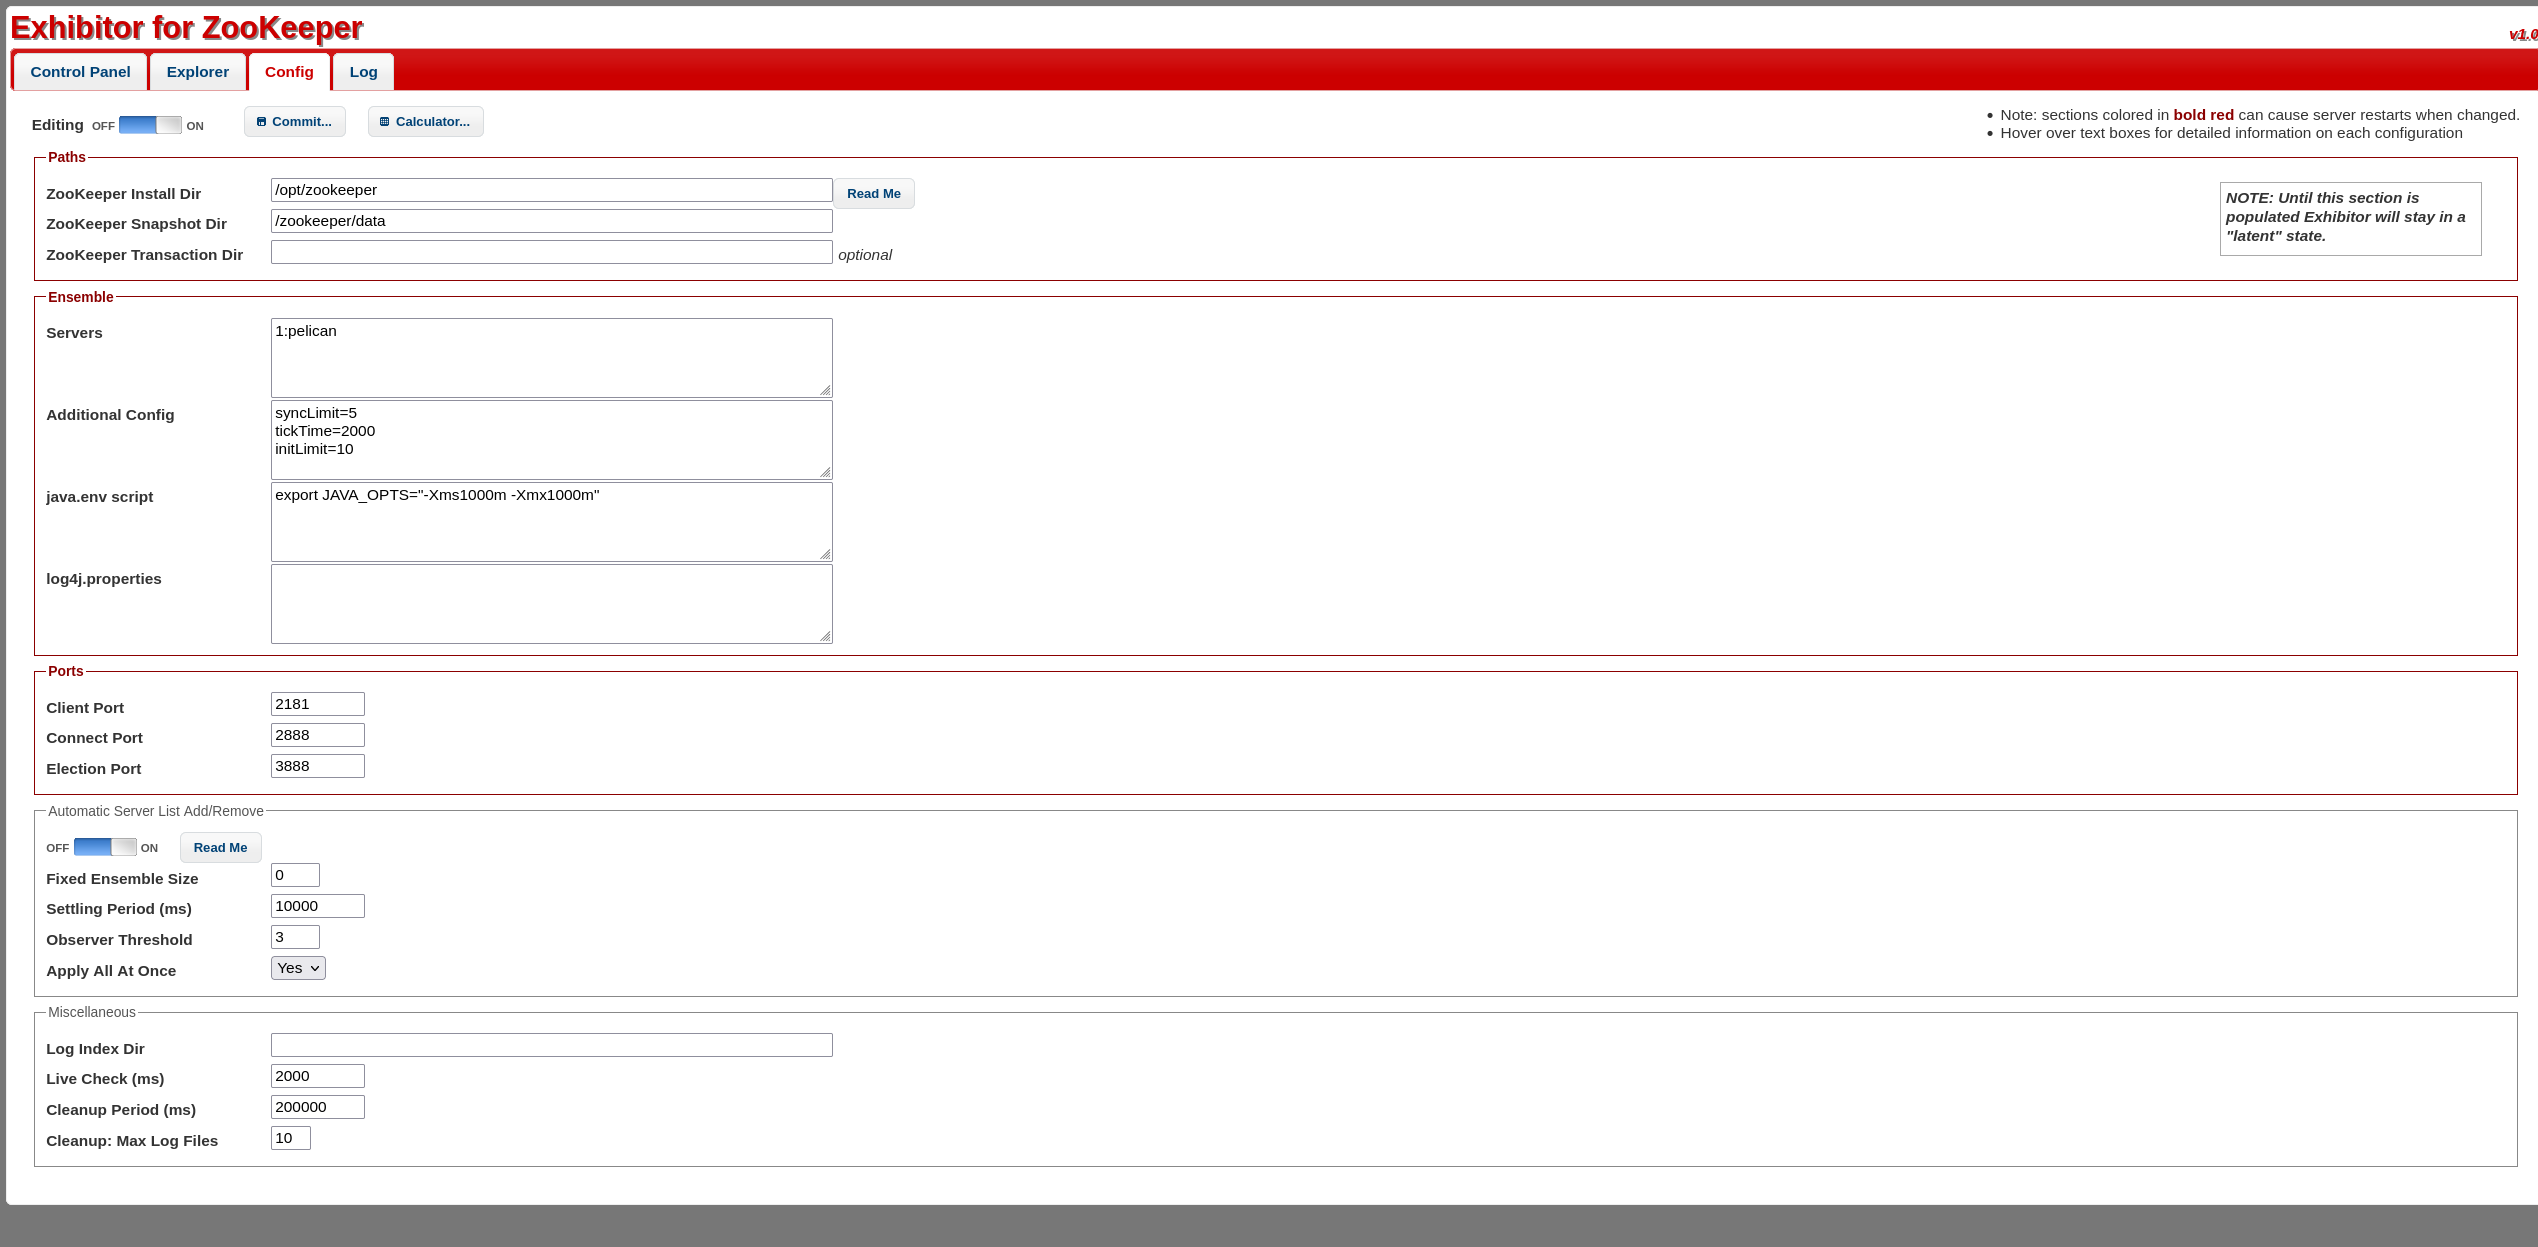The image size is (2538, 1247).
Task: Click the Additional Config textarea resize handle
Action: [825, 472]
